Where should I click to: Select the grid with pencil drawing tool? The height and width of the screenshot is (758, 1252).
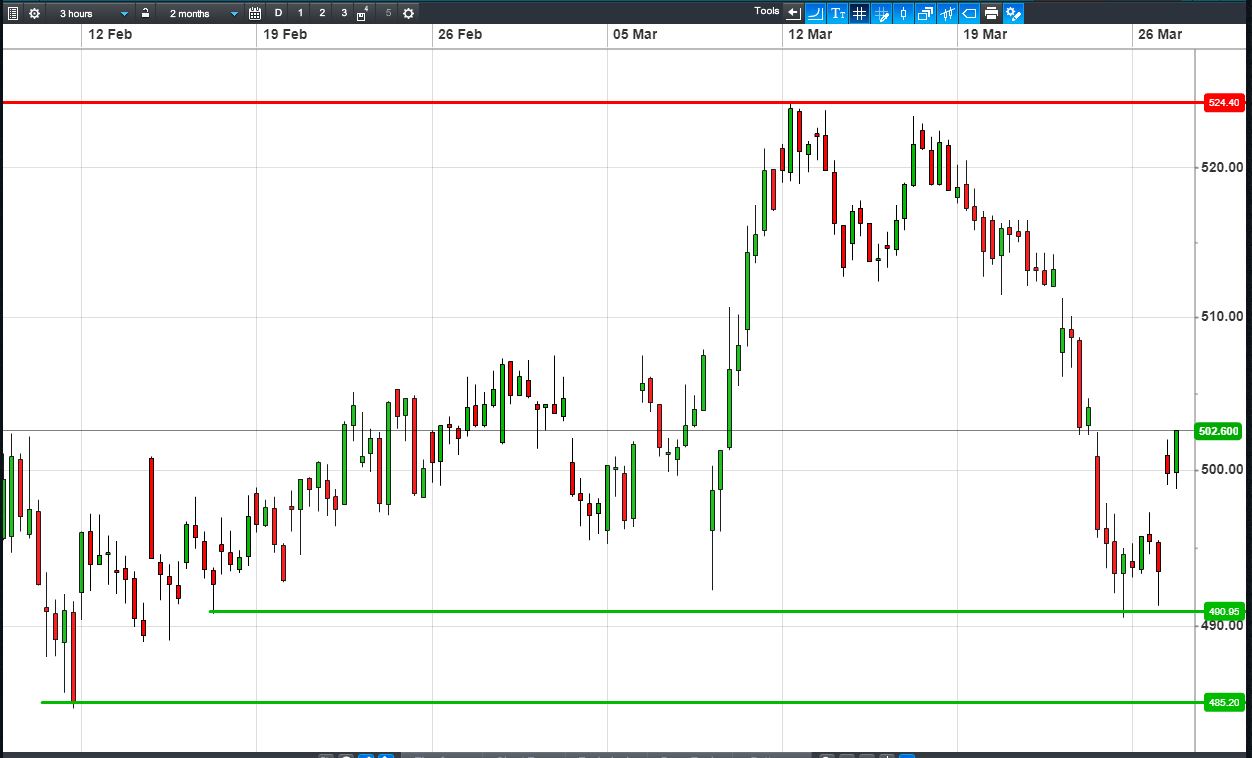881,13
